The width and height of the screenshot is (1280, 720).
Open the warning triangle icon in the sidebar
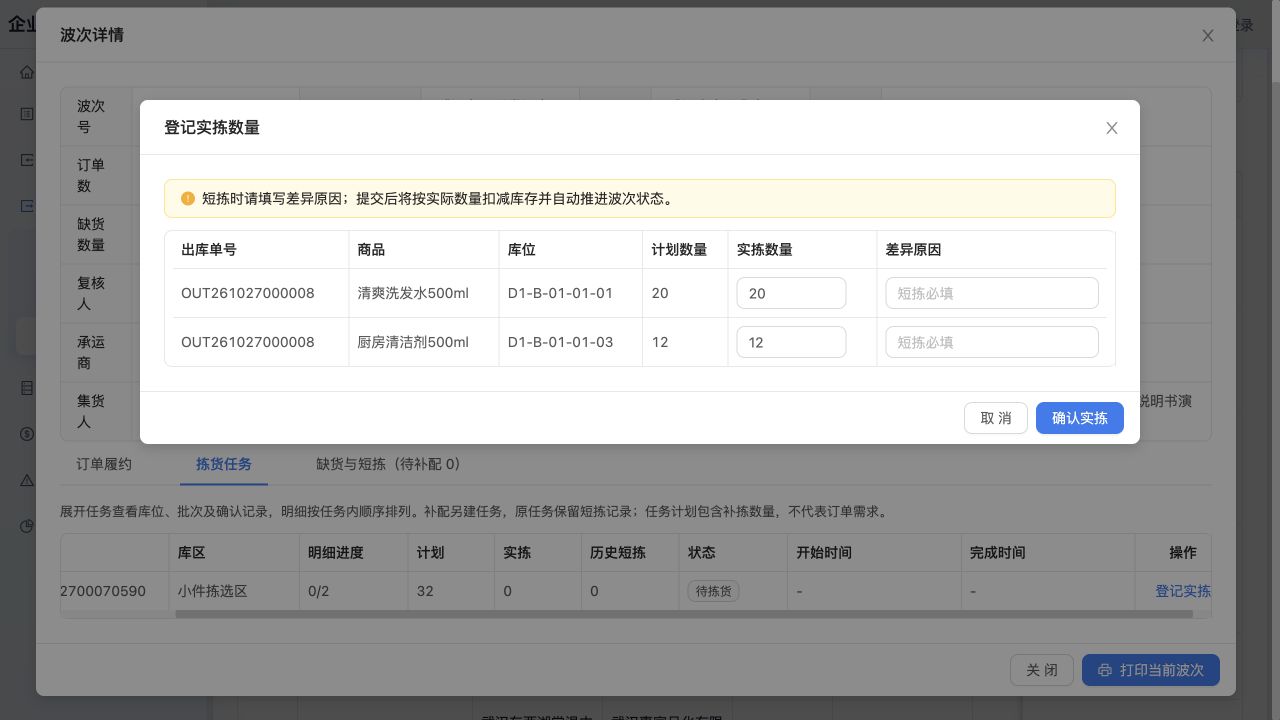pos(27,480)
